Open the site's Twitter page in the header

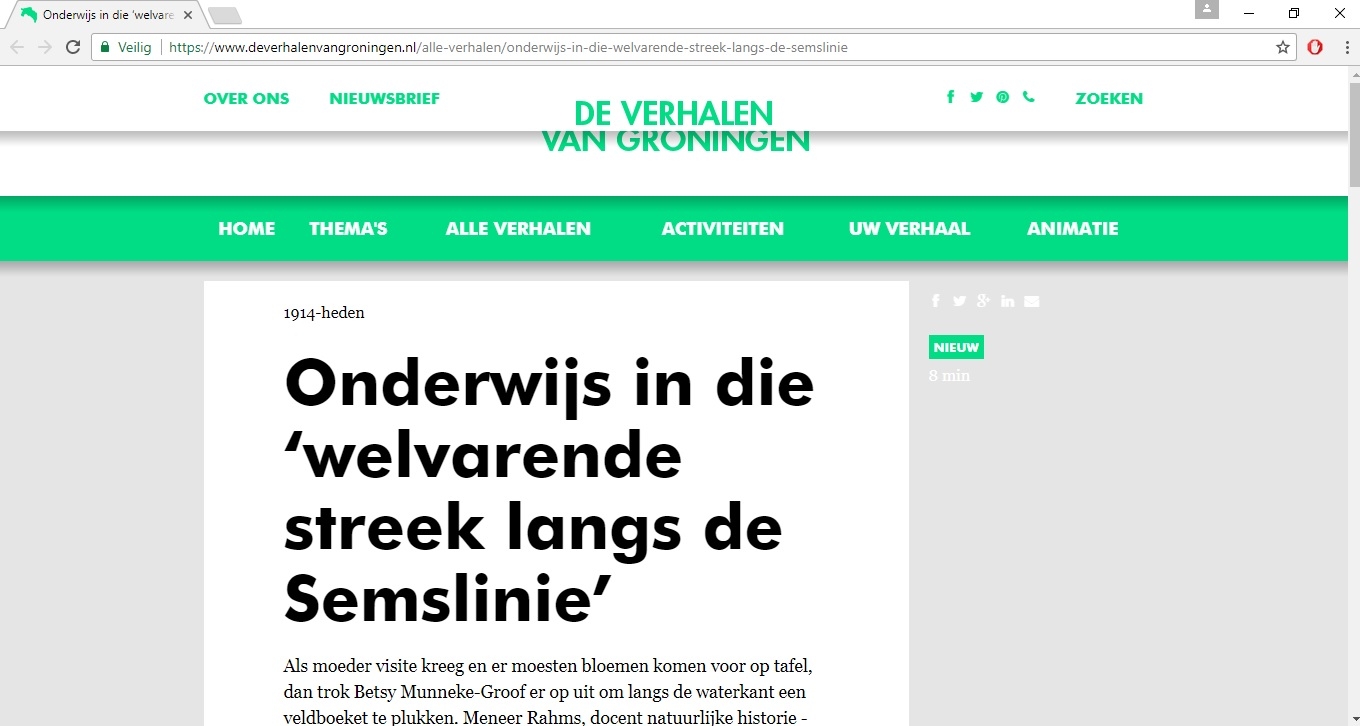pos(976,97)
